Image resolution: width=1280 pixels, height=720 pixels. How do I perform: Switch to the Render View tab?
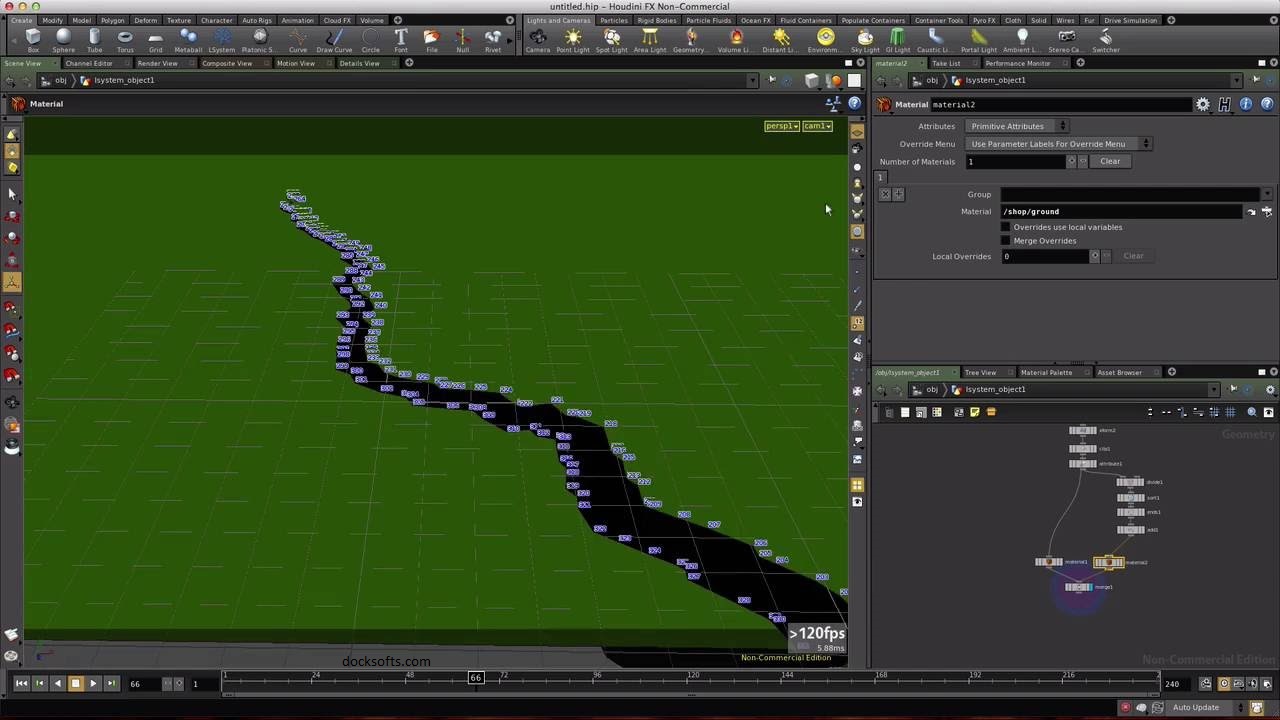157,63
